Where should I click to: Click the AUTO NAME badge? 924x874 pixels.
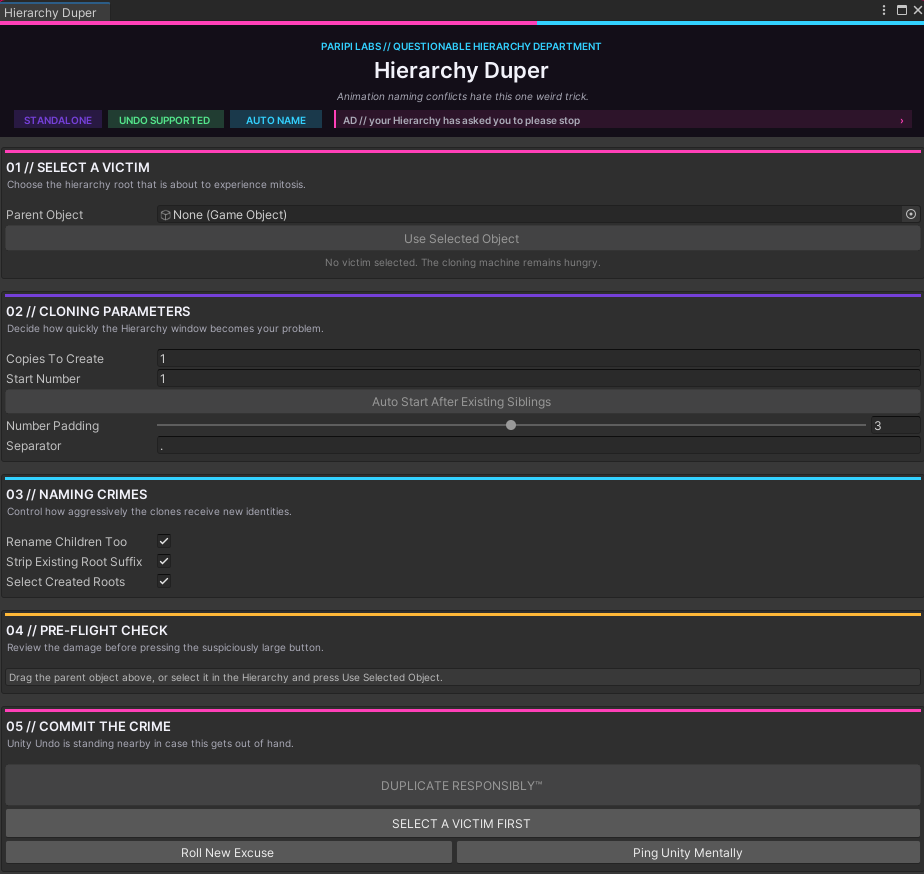pos(276,120)
